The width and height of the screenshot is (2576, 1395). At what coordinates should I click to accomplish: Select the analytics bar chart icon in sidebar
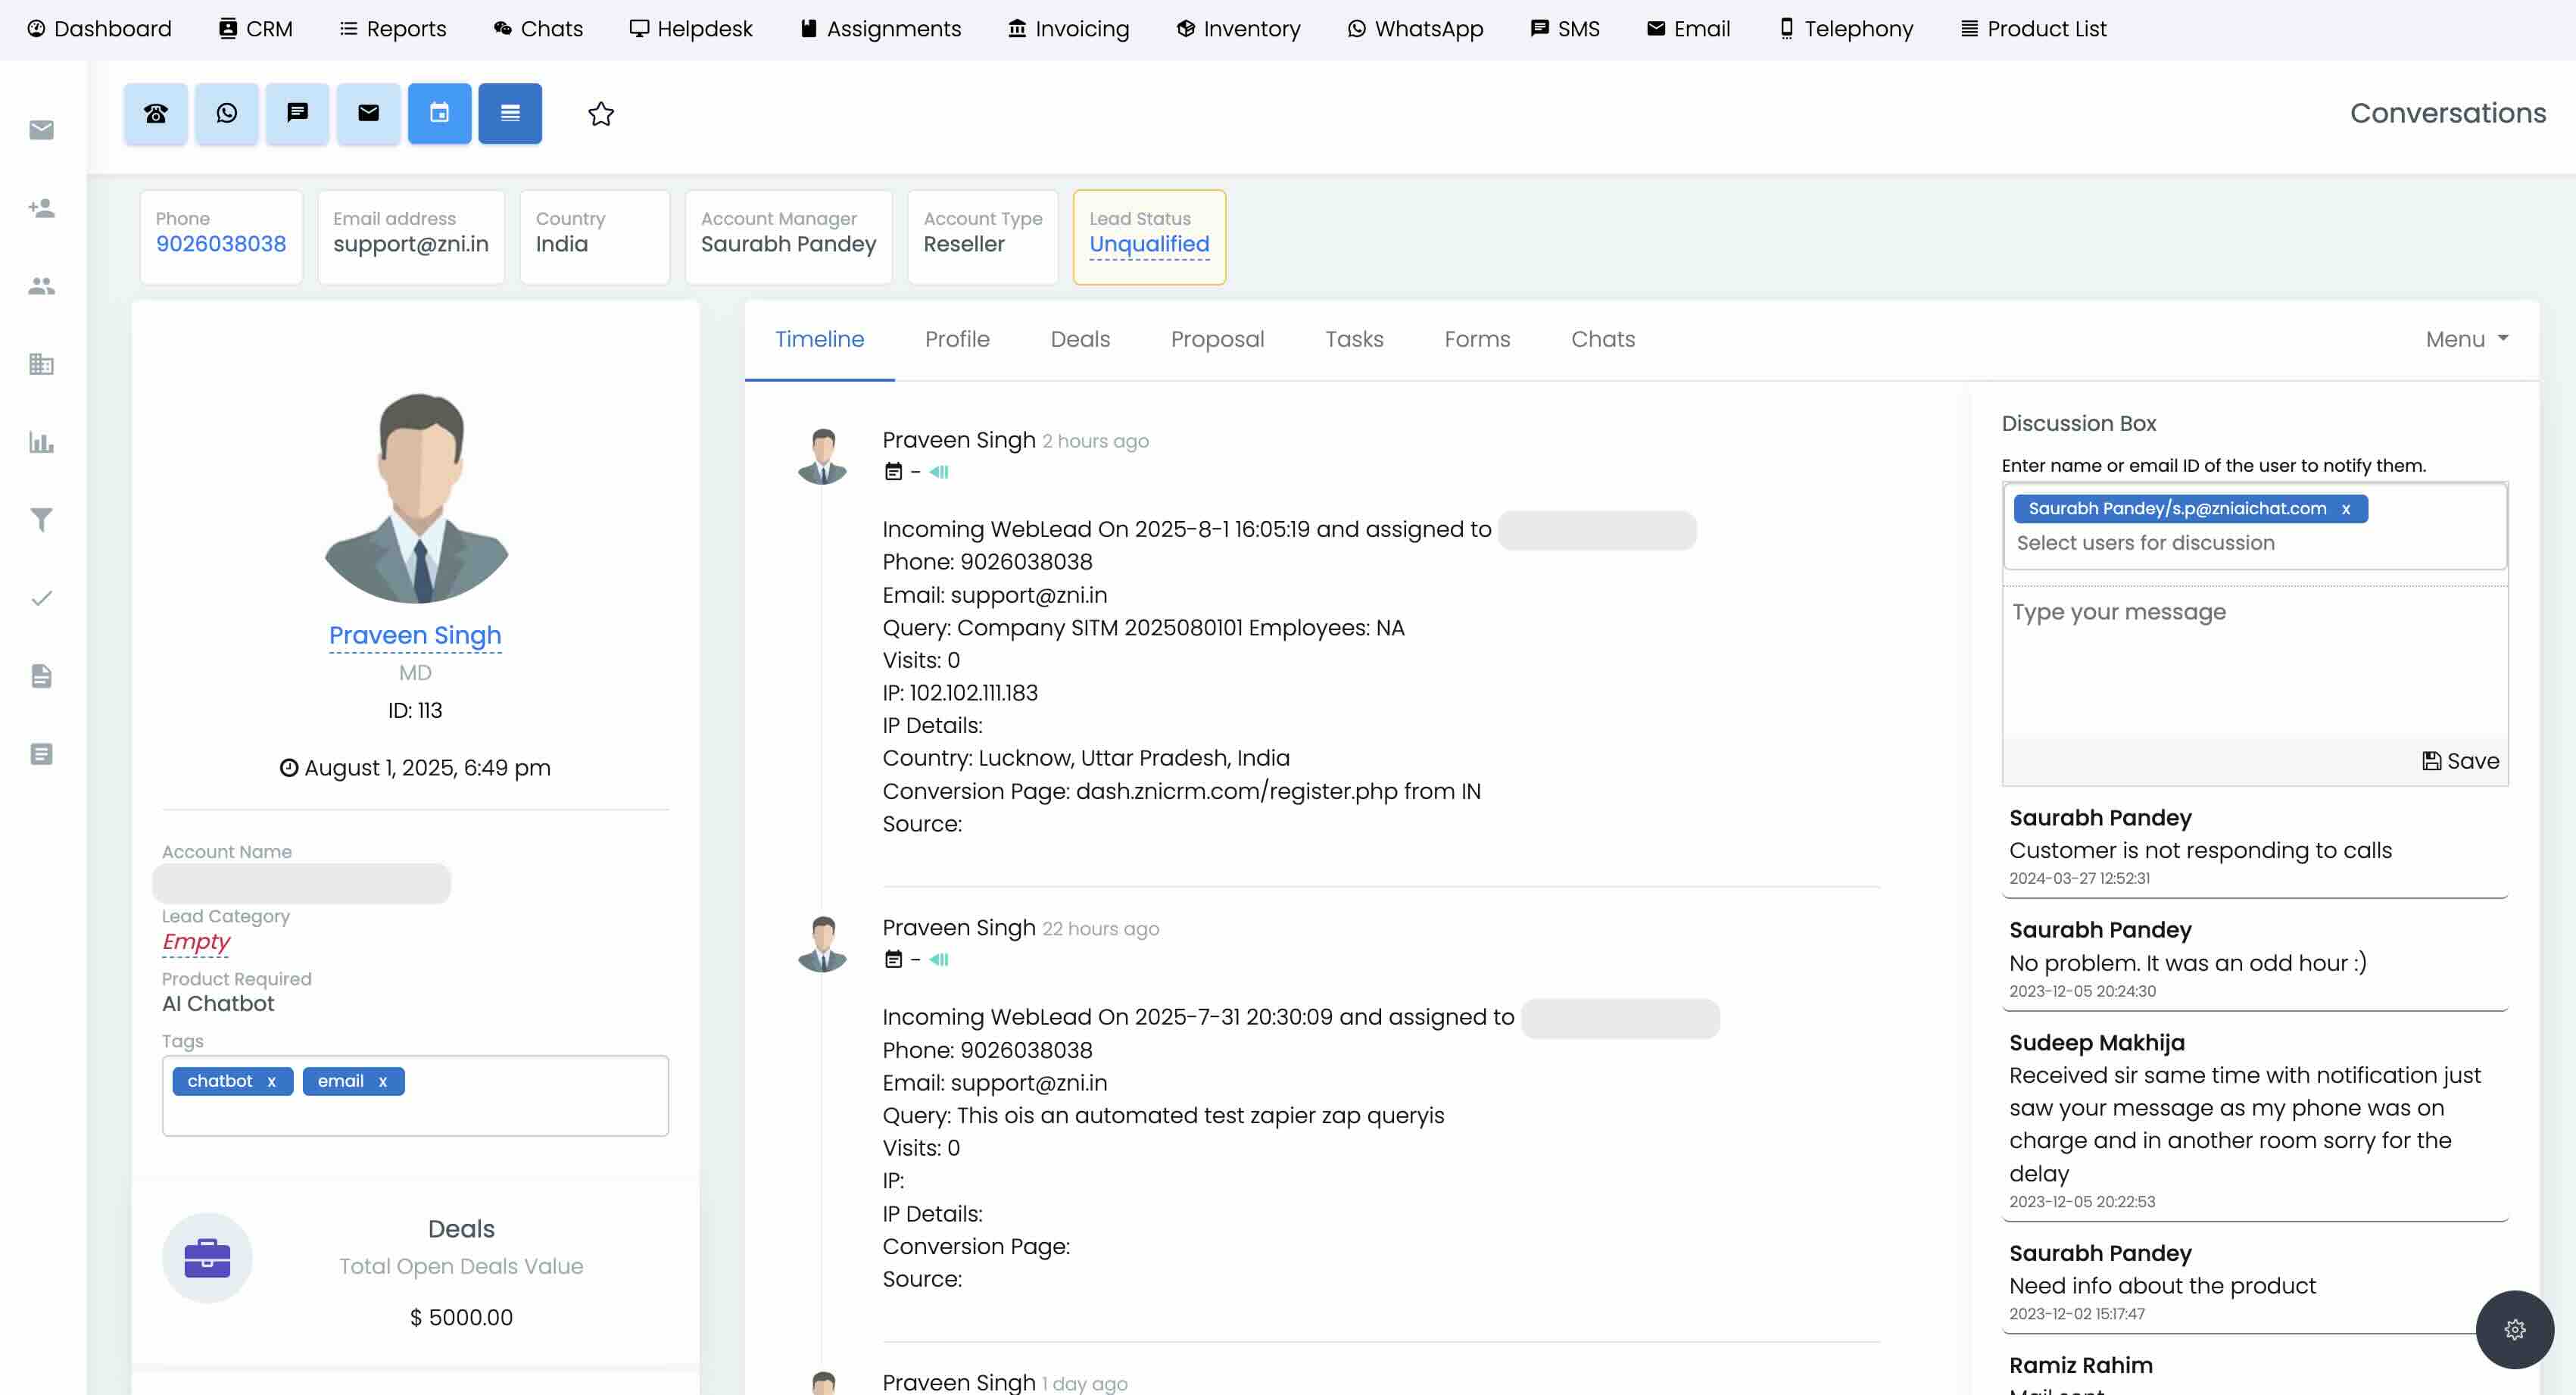click(41, 444)
